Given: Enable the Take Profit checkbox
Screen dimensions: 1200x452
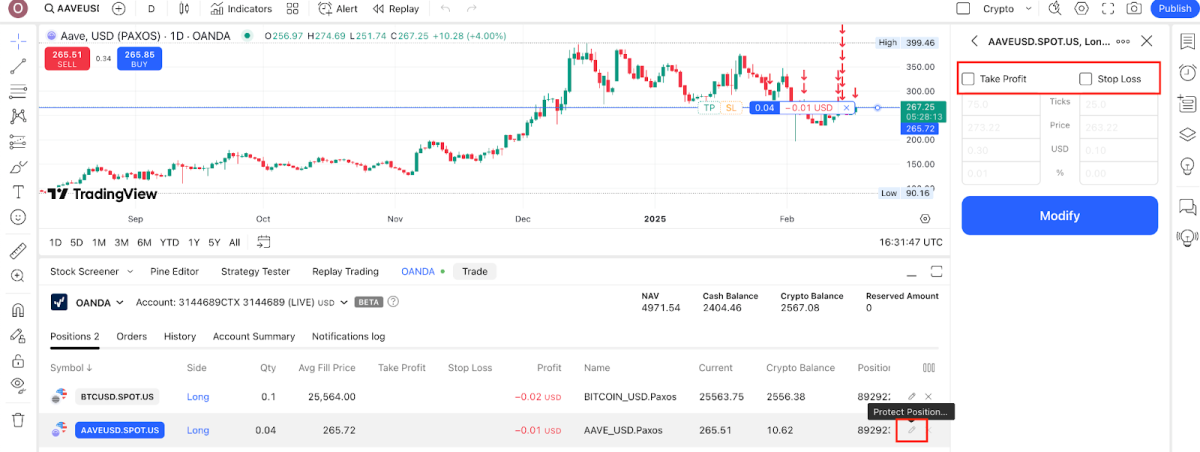Looking at the screenshot, I should click(967, 79).
